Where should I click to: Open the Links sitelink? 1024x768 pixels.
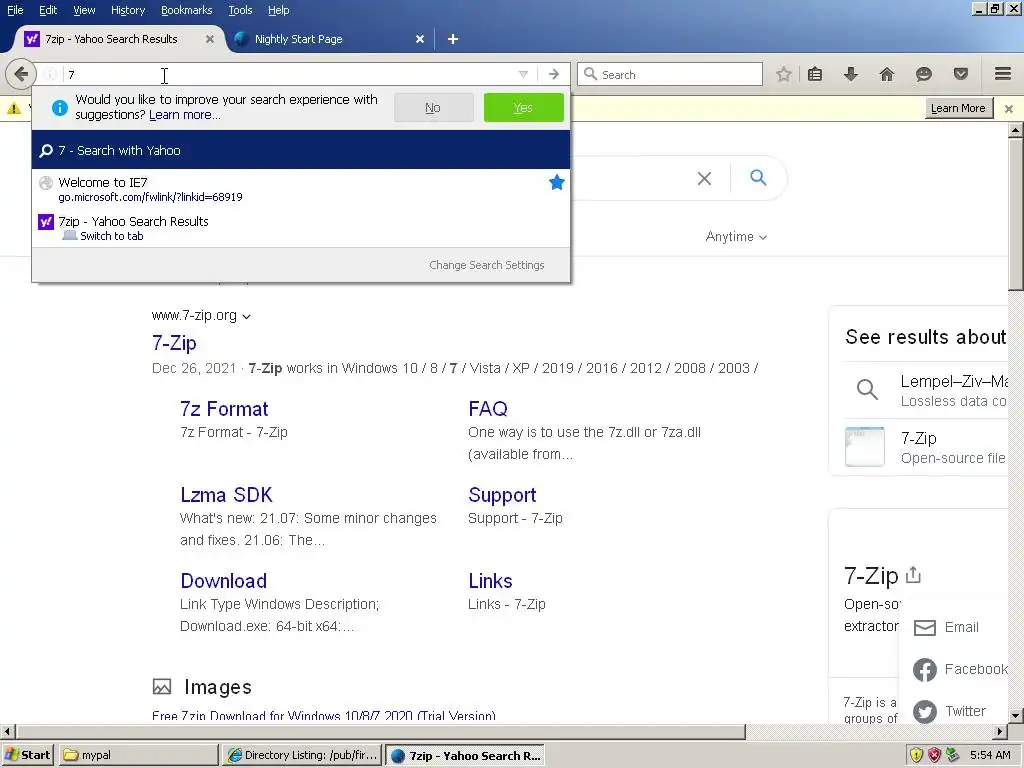tap(490, 581)
